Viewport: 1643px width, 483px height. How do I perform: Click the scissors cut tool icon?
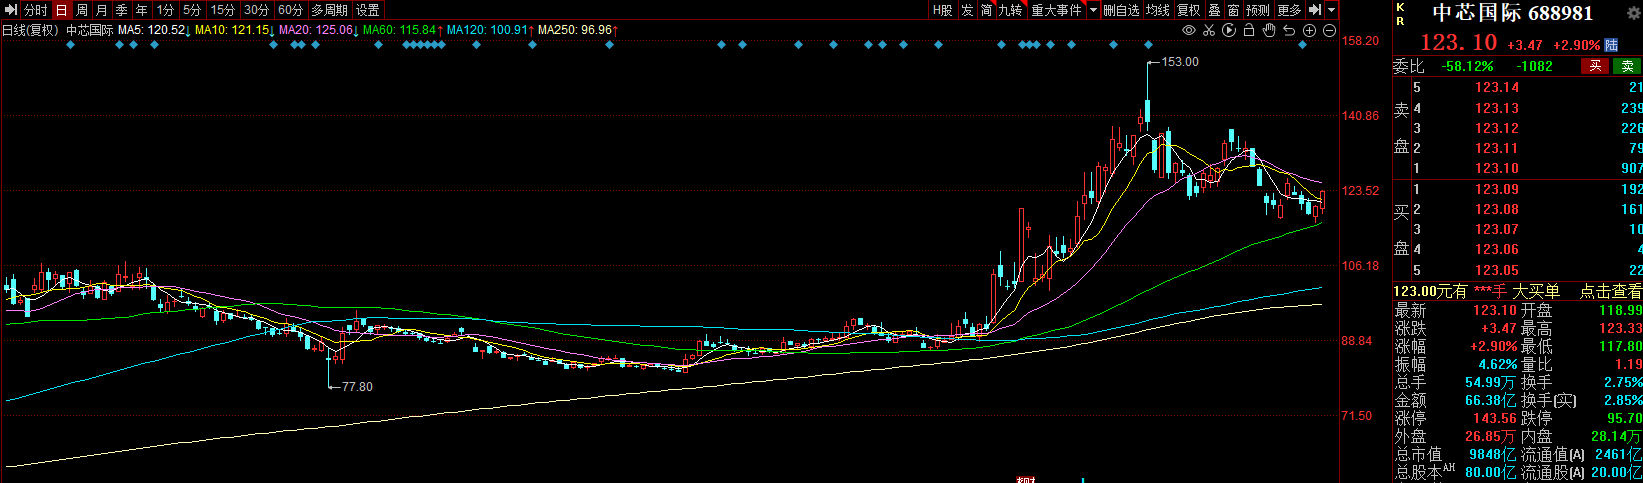pos(1209,30)
